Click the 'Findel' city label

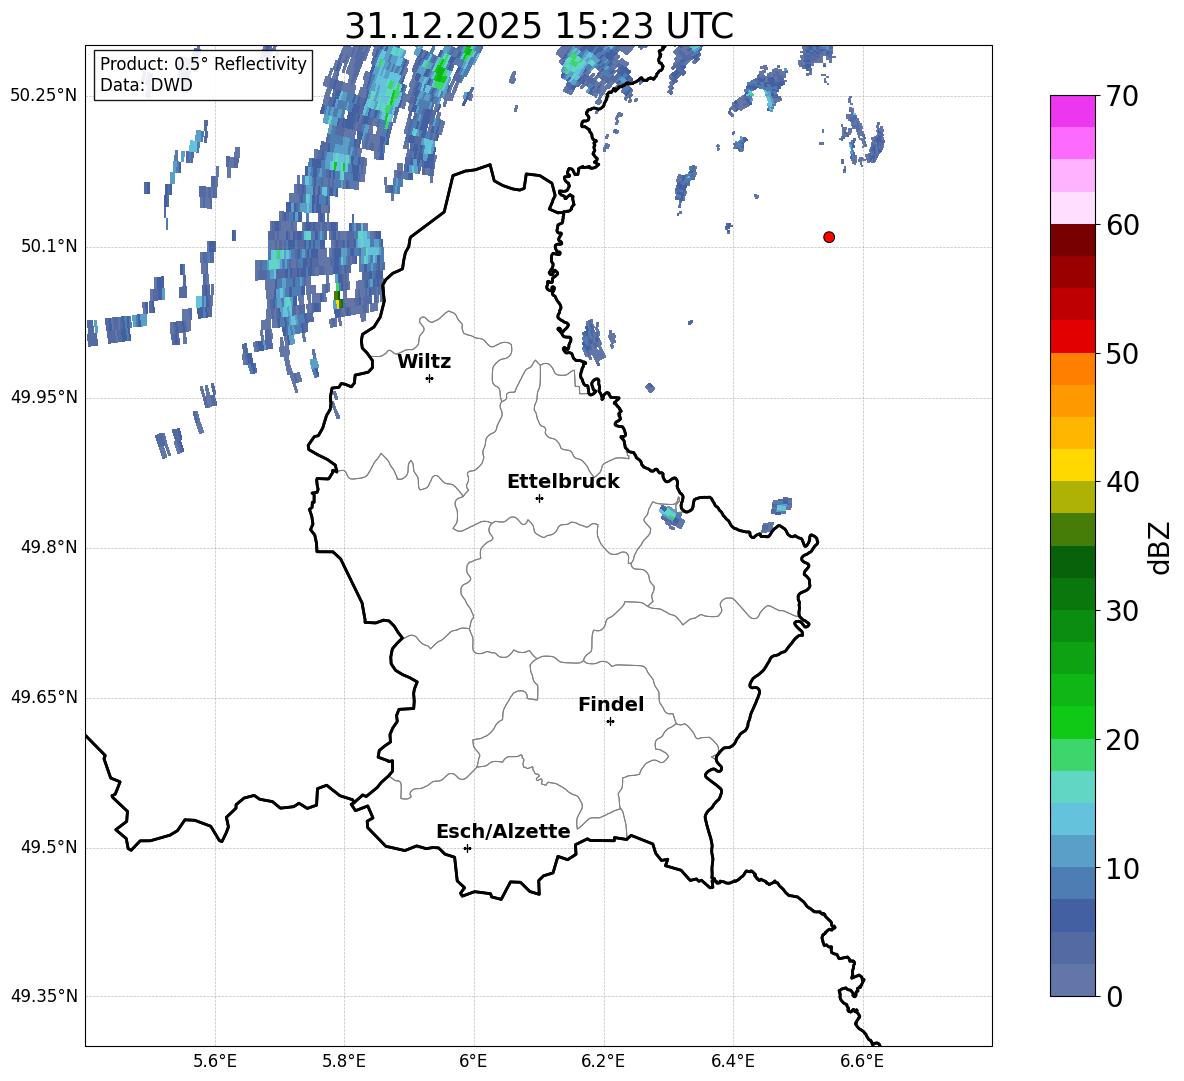611,704
